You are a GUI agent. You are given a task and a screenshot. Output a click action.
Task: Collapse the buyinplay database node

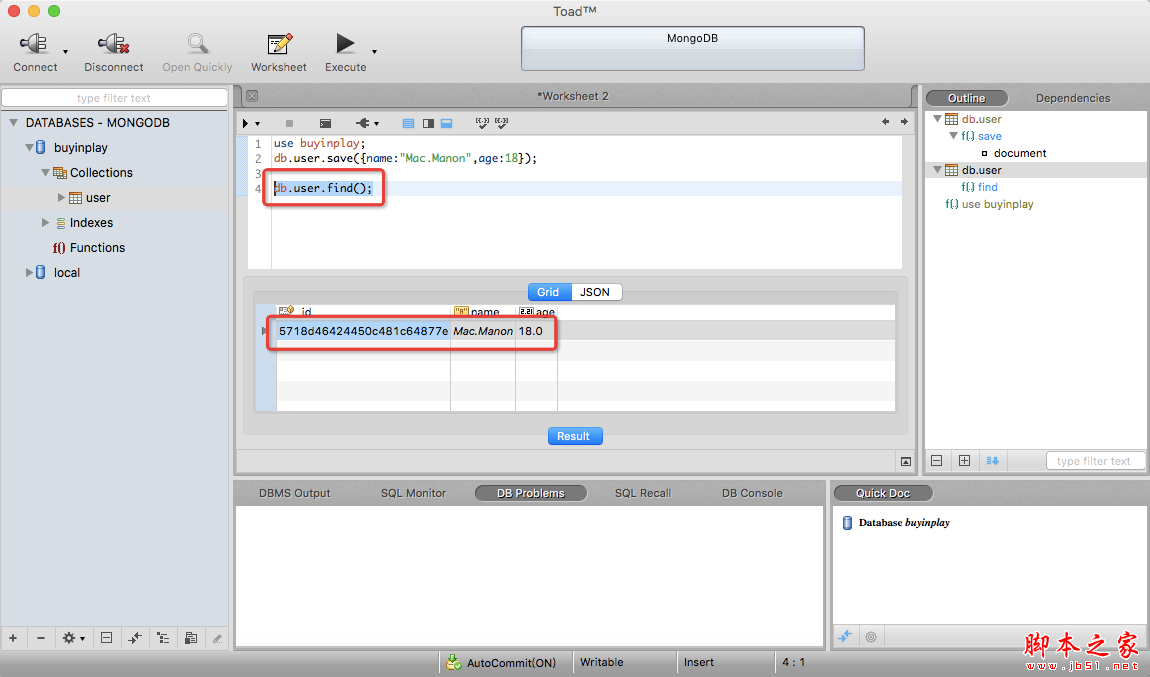pyautogui.click(x=29, y=147)
